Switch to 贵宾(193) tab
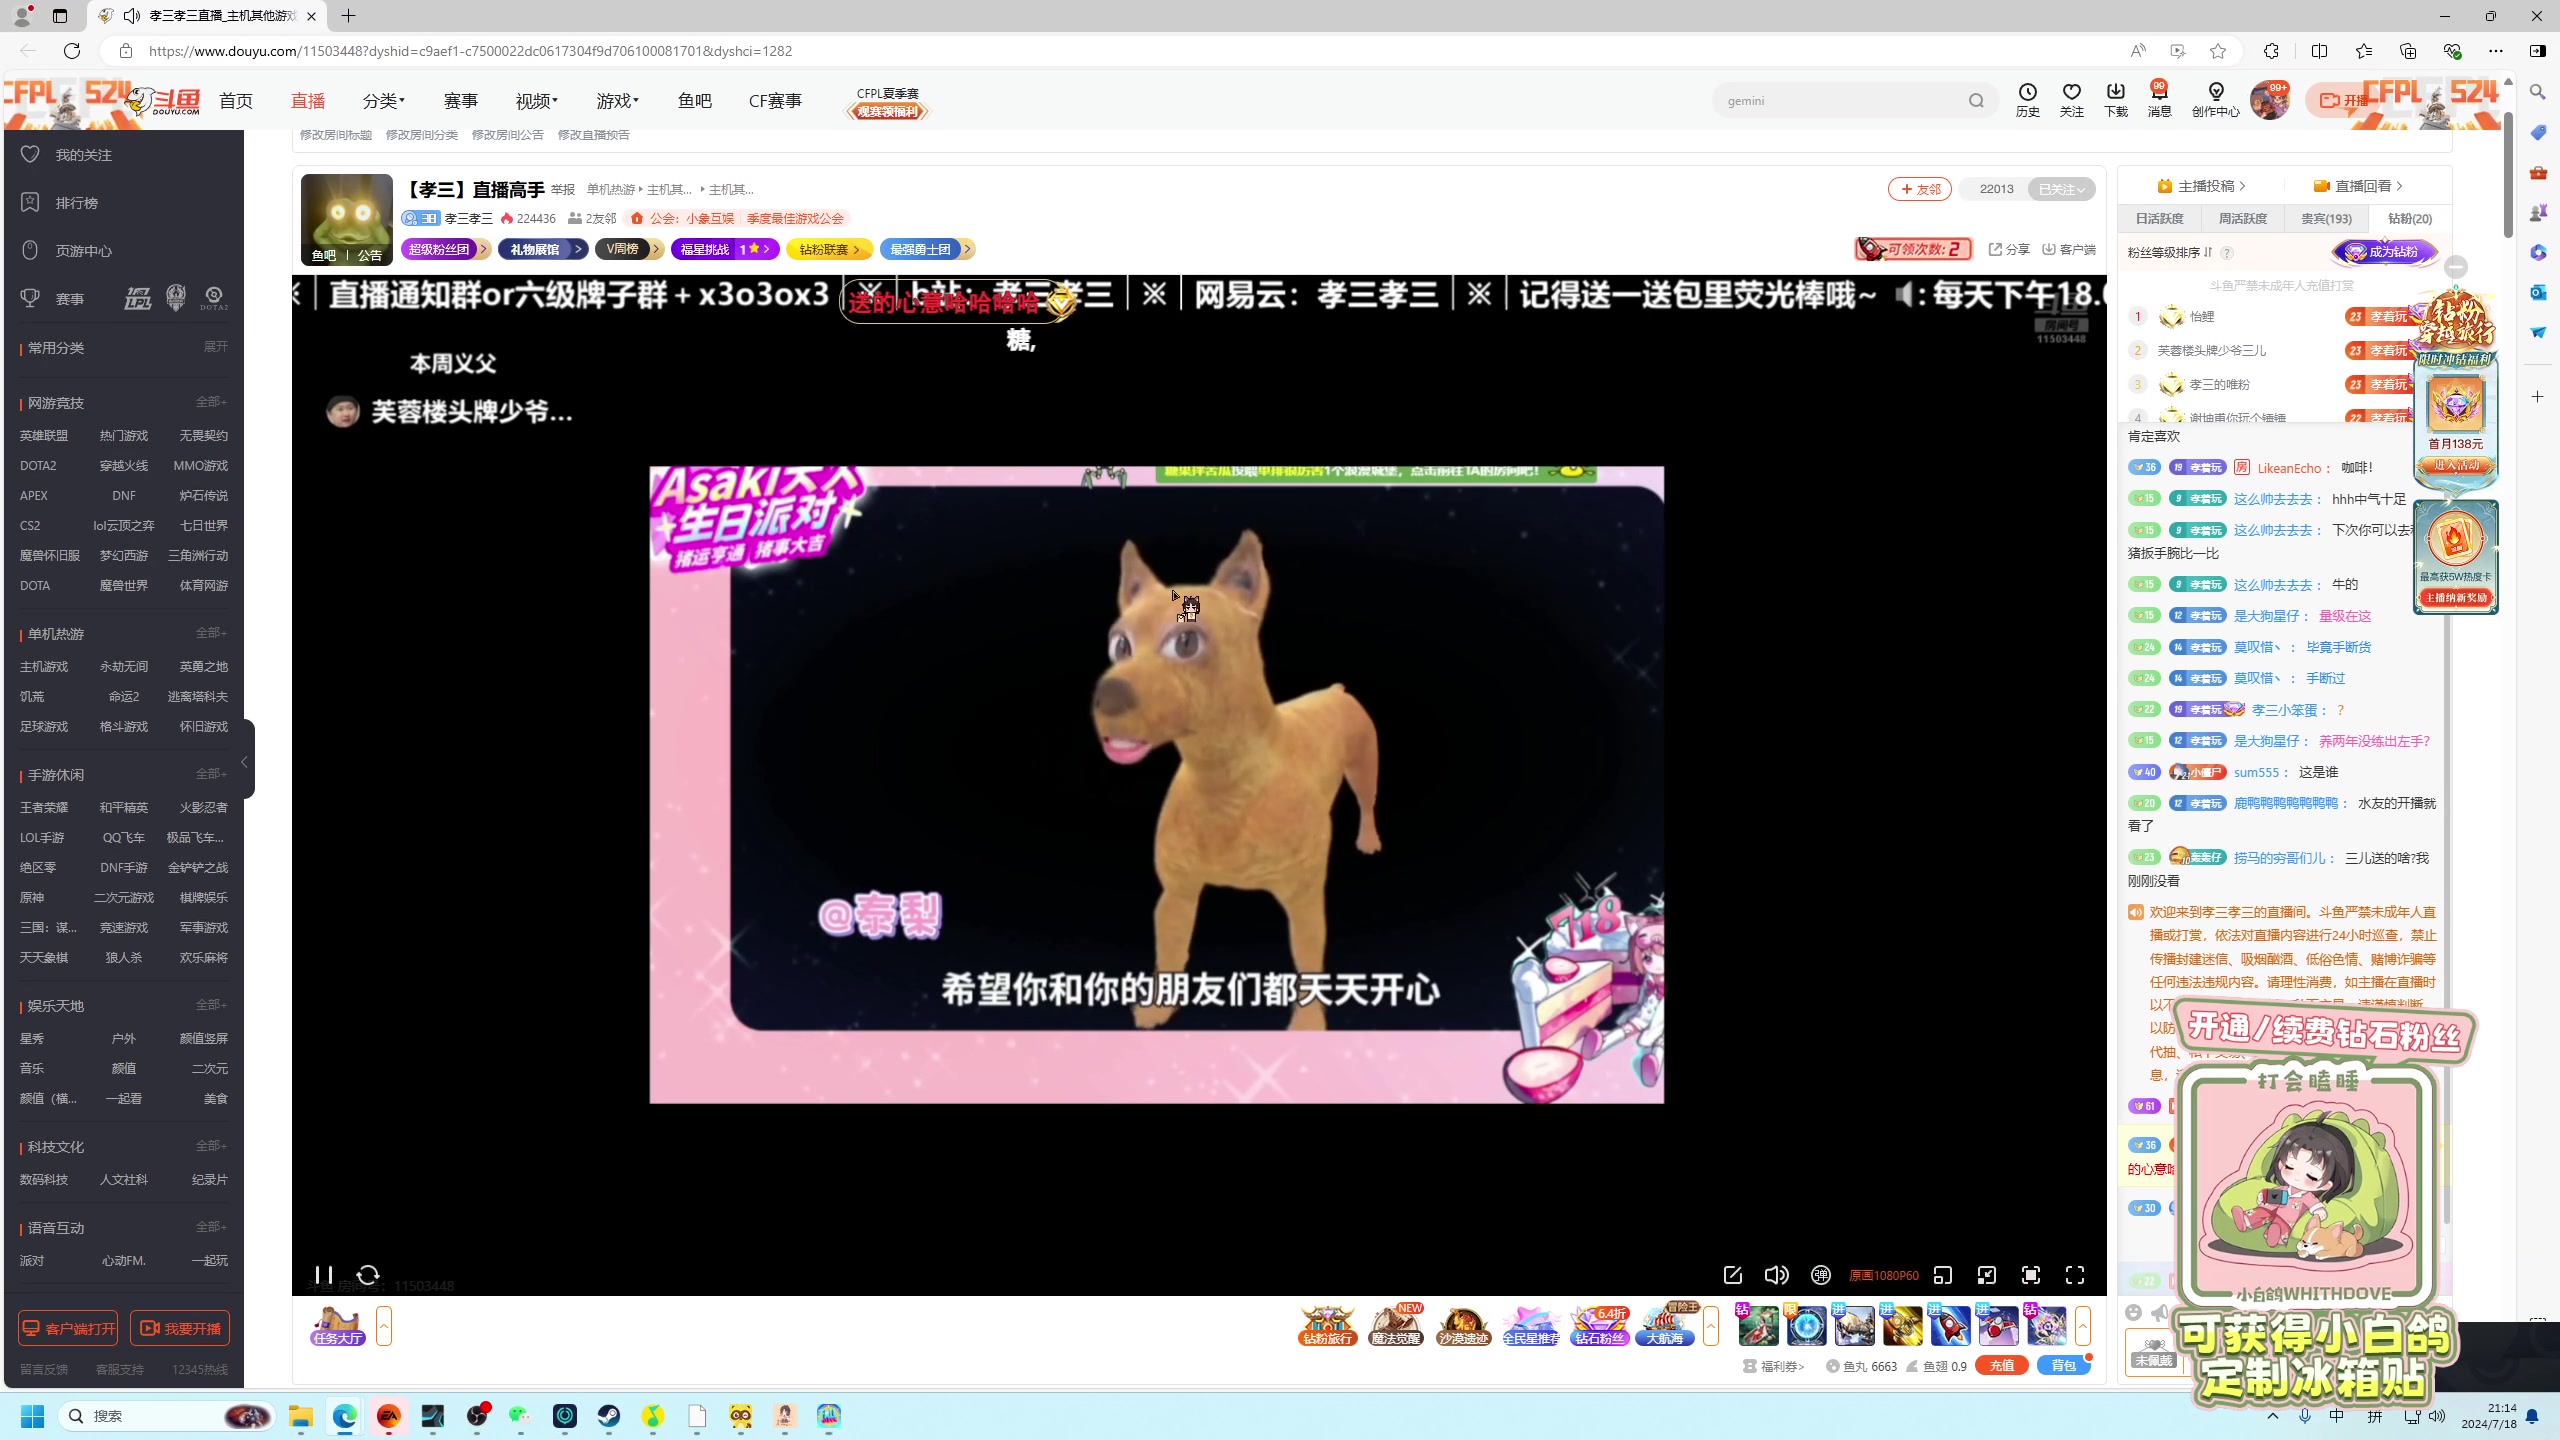 2327,218
